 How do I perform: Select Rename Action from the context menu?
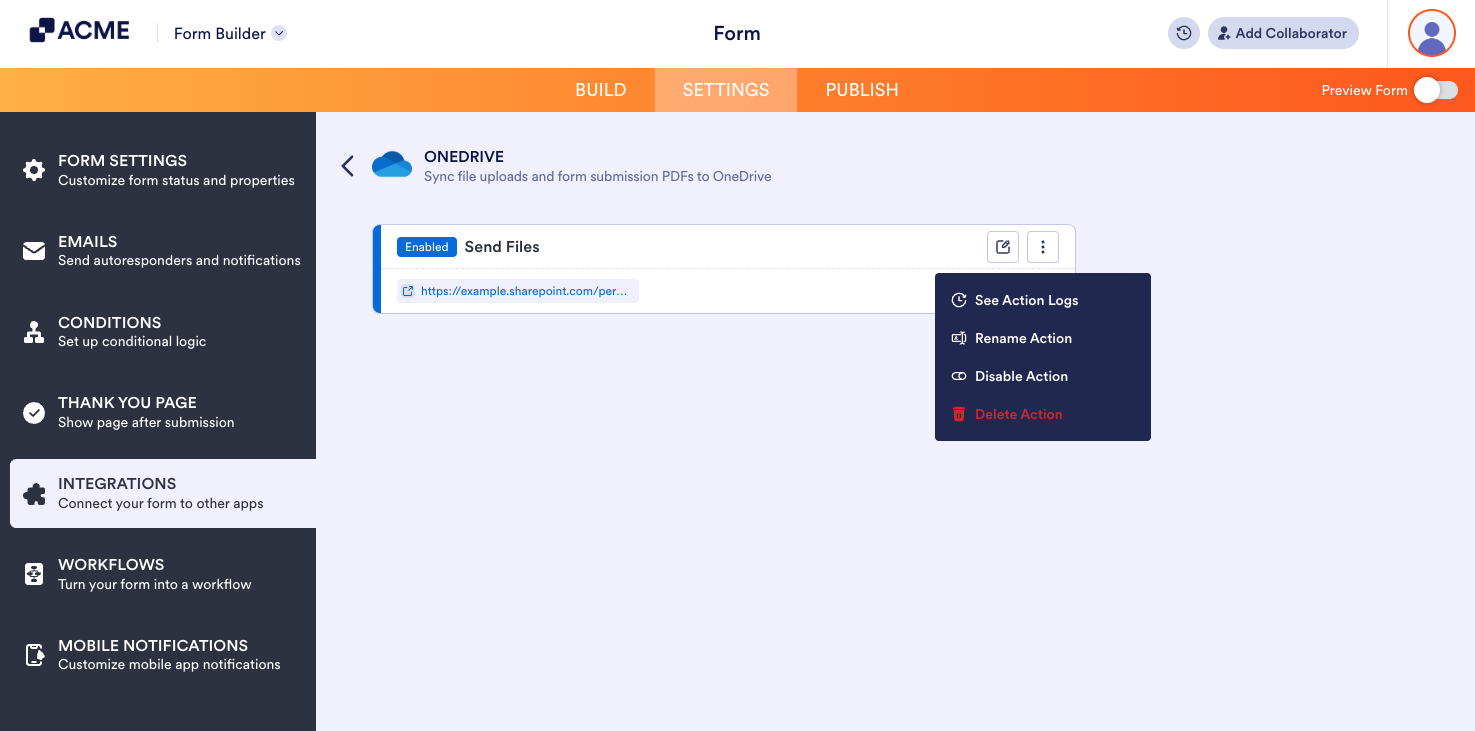click(1023, 338)
